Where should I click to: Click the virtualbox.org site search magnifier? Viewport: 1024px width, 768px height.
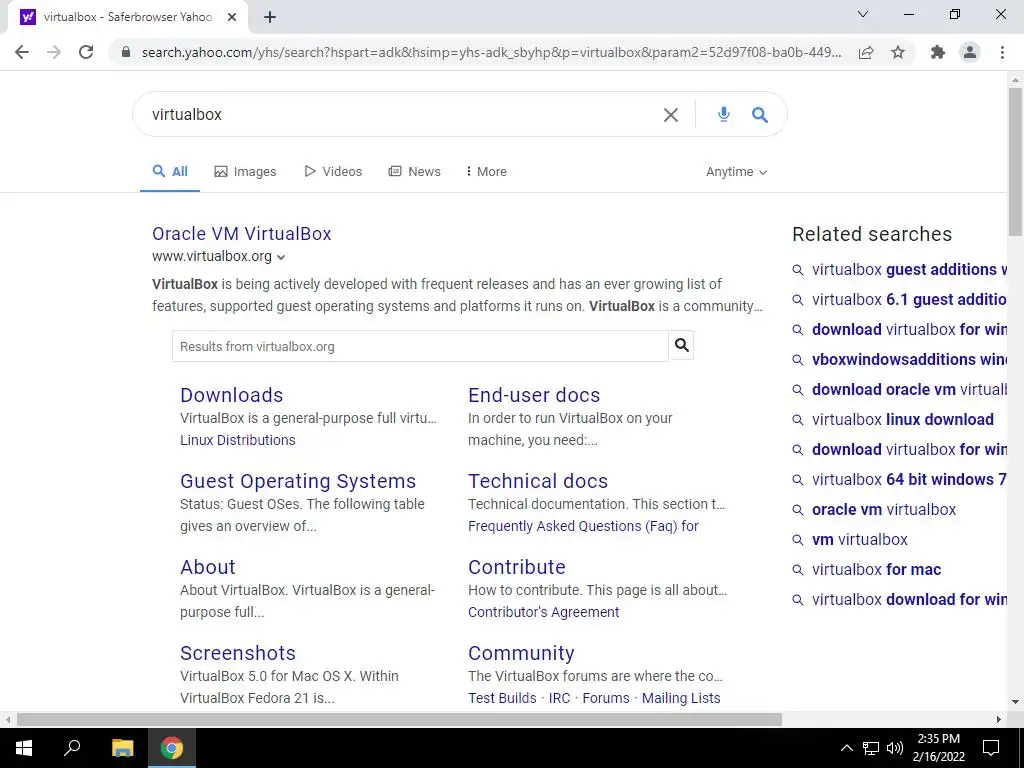681,345
